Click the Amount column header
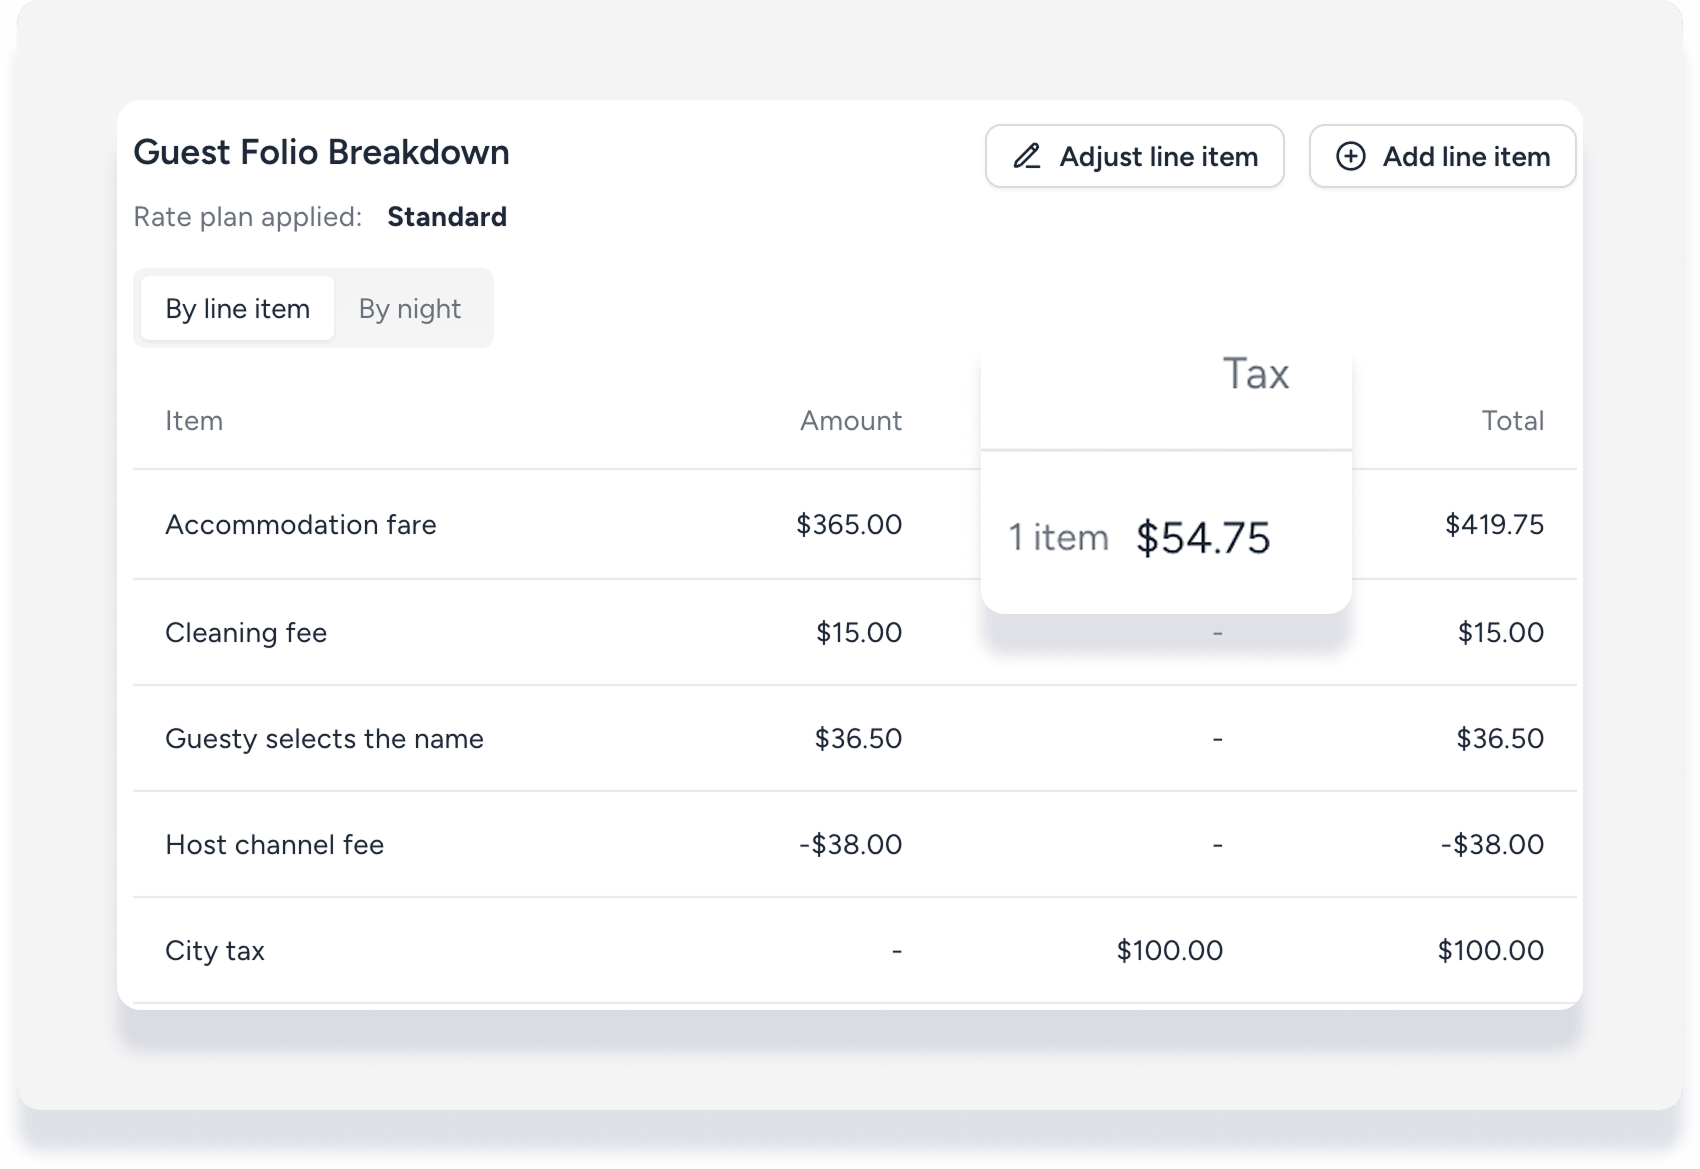 click(851, 421)
